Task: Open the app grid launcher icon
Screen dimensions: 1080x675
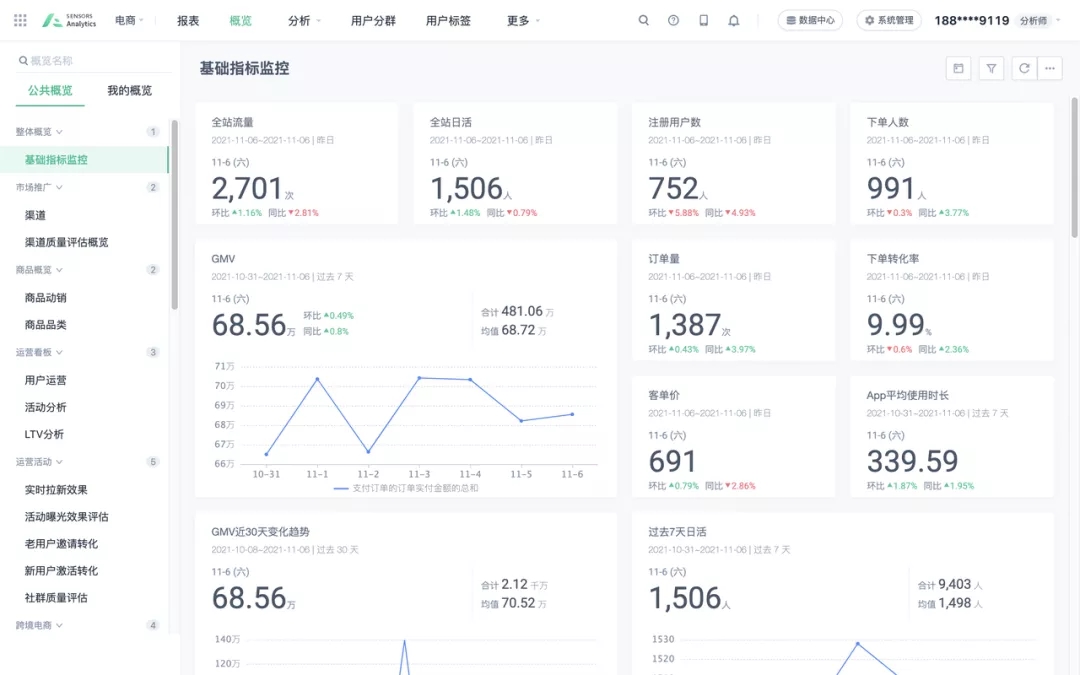Action: coord(20,21)
